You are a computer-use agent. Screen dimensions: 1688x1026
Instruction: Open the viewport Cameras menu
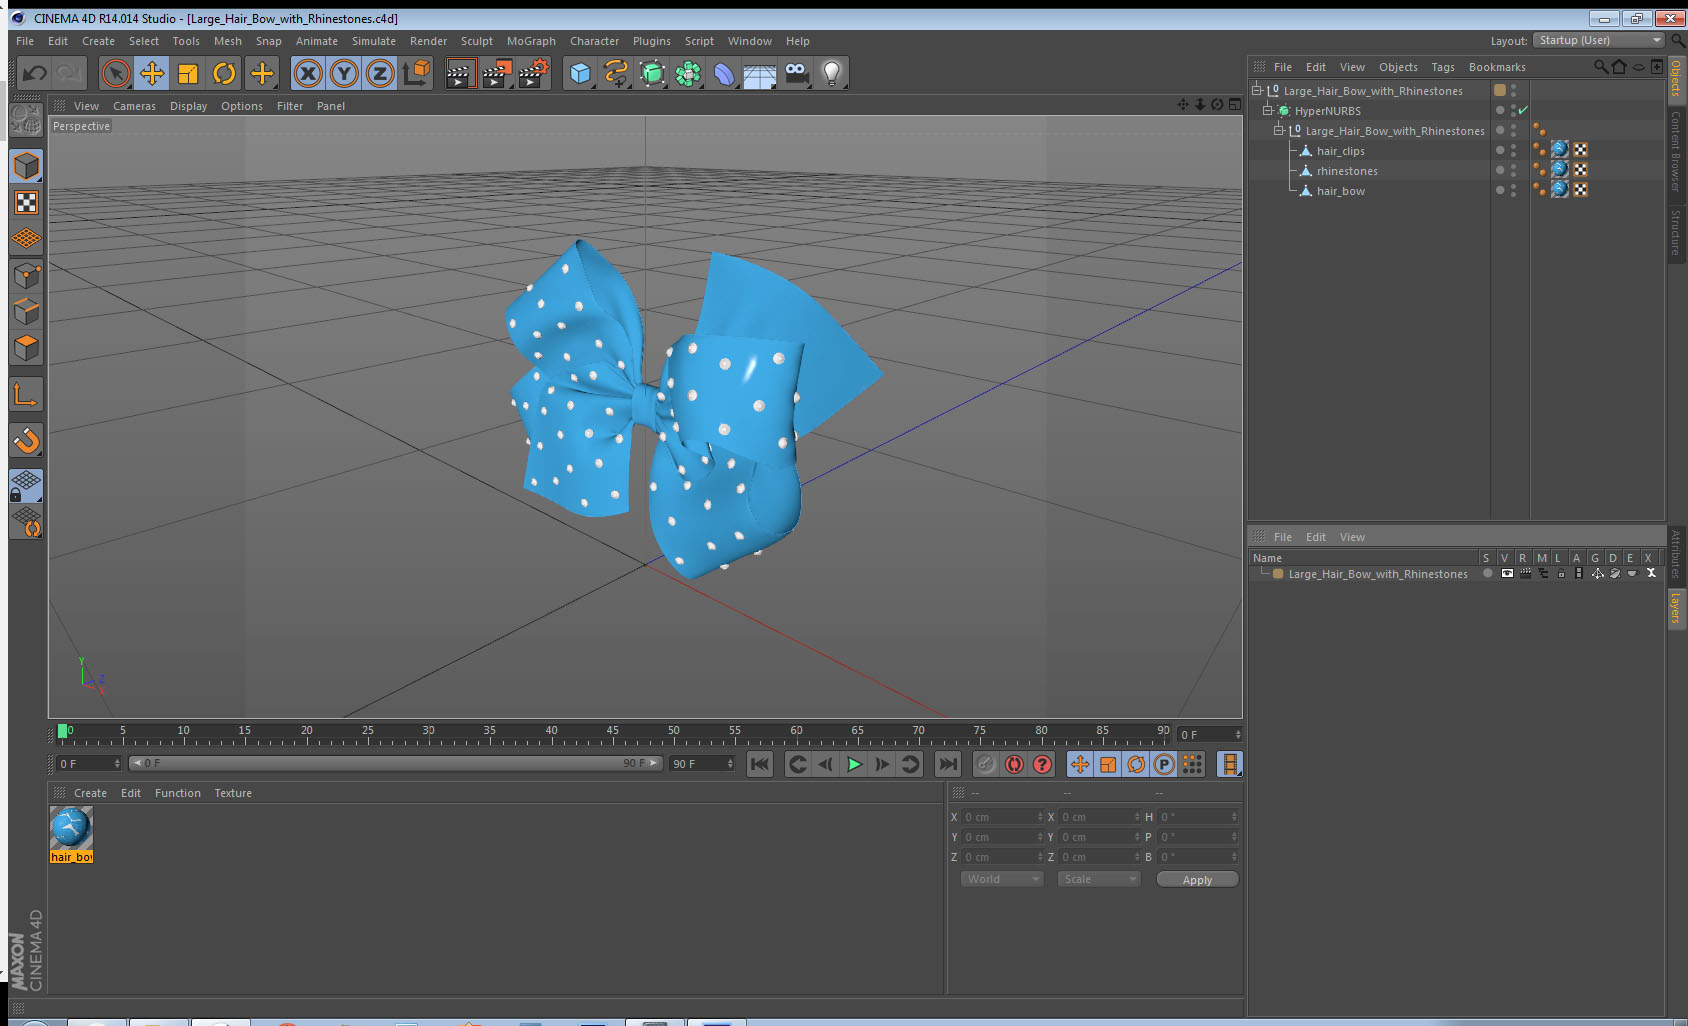coord(134,106)
